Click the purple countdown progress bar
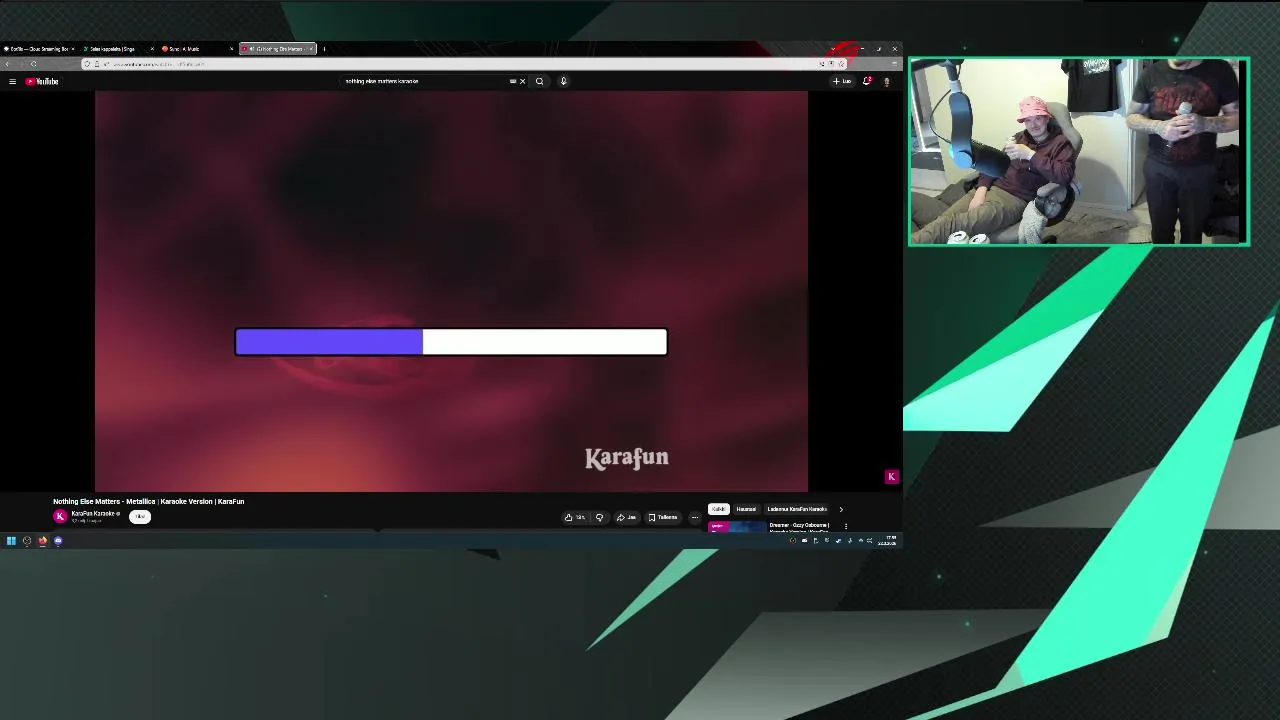The width and height of the screenshot is (1280, 720). tap(451, 342)
